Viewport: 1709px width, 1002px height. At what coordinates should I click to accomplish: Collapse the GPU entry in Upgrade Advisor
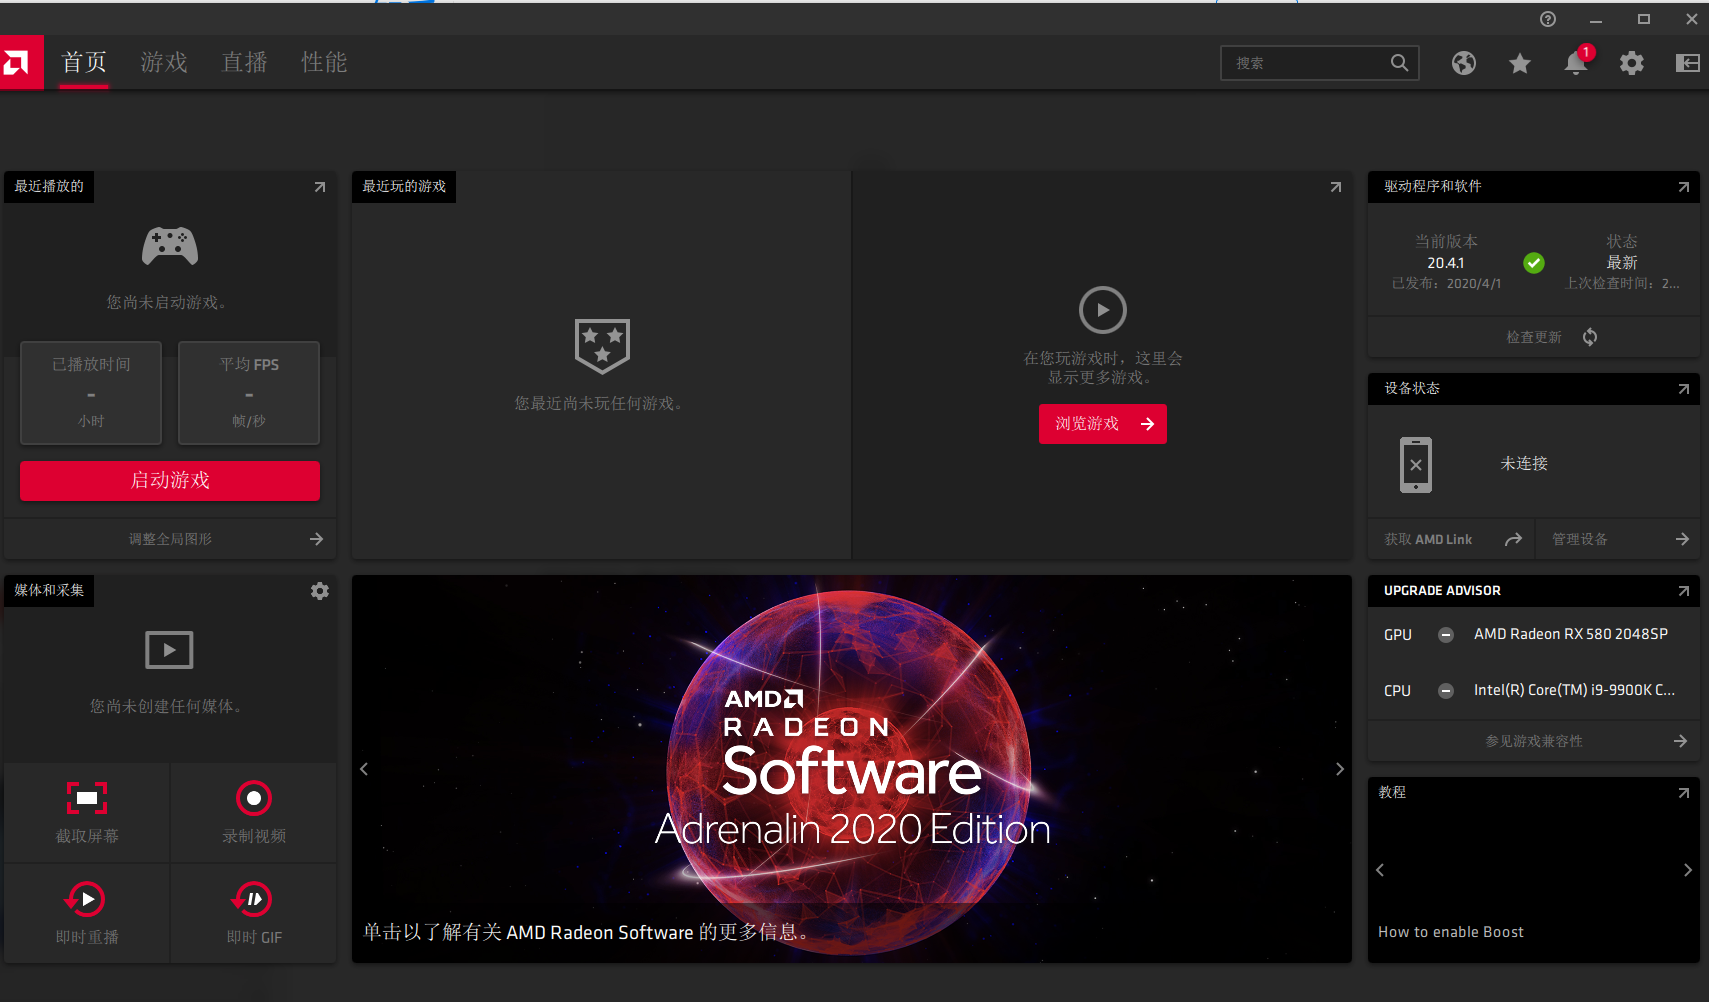tap(1446, 634)
